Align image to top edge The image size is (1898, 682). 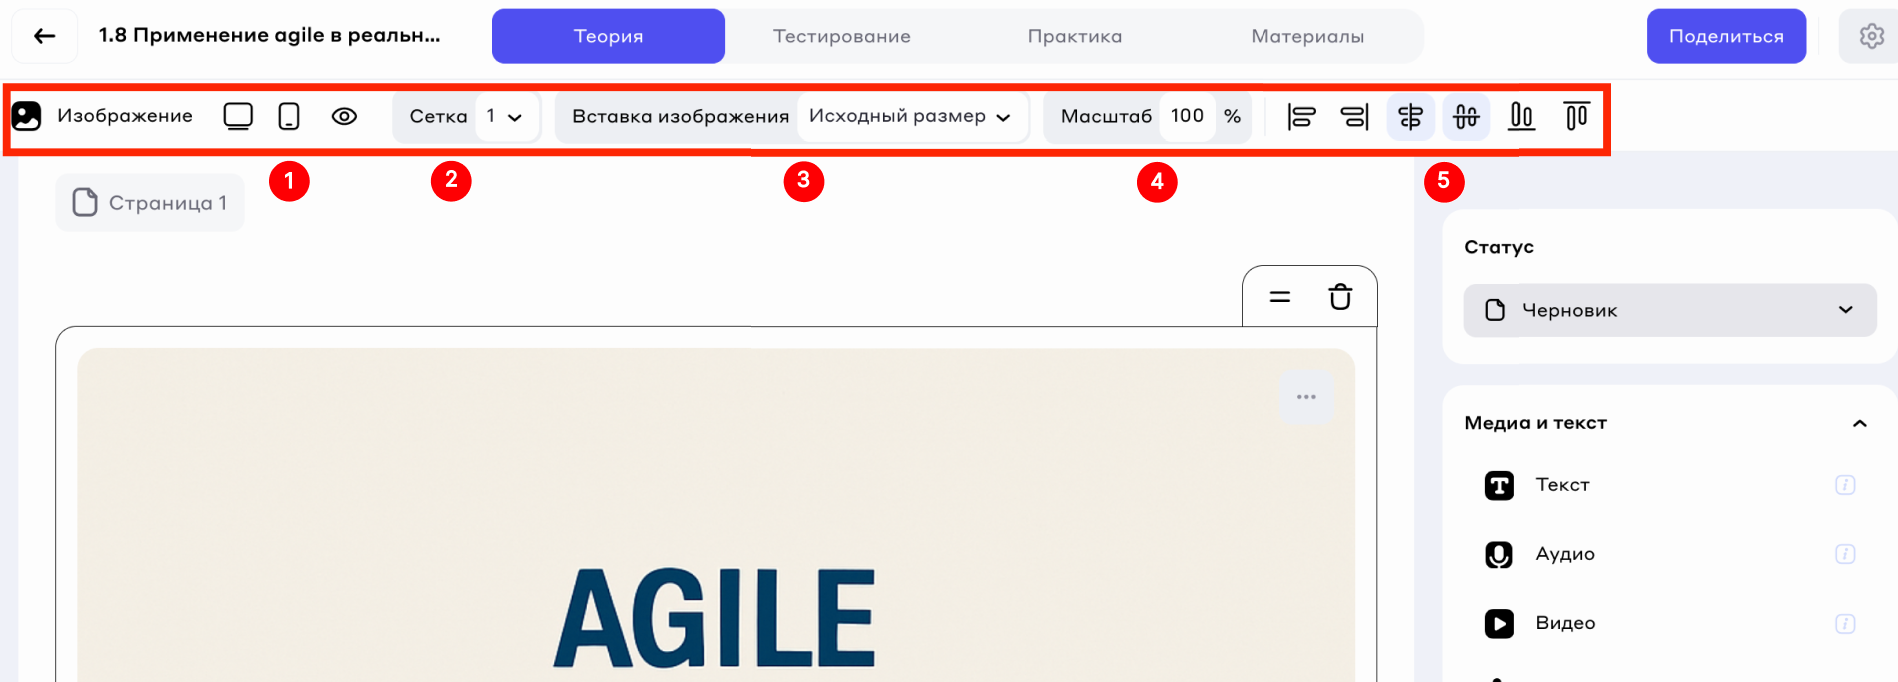click(x=1576, y=117)
